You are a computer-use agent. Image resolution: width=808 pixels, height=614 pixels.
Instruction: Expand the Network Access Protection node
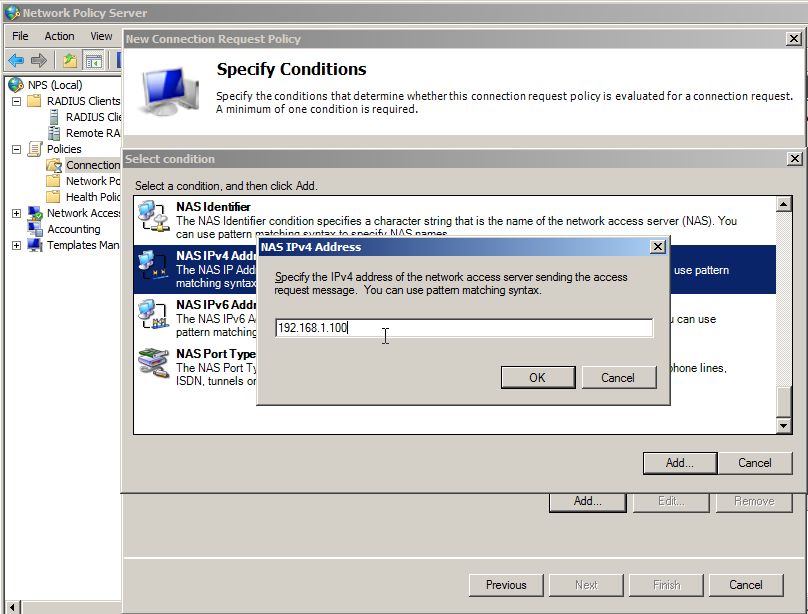pos(15,212)
